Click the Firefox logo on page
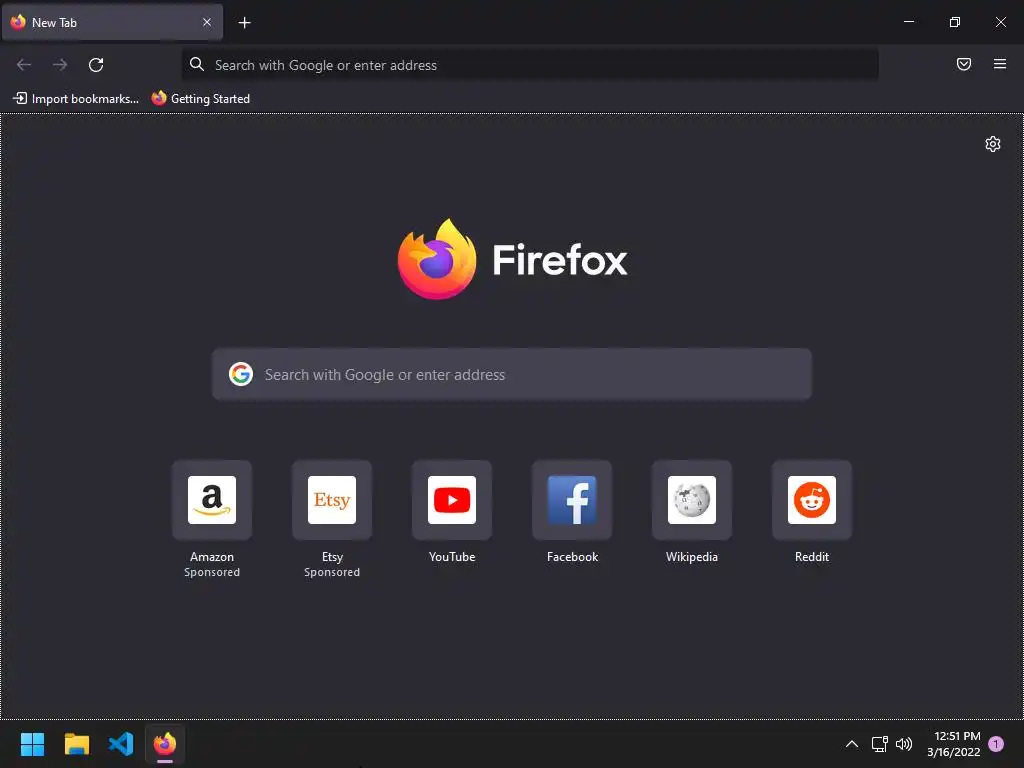1024x768 pixels. pos(513,259)
